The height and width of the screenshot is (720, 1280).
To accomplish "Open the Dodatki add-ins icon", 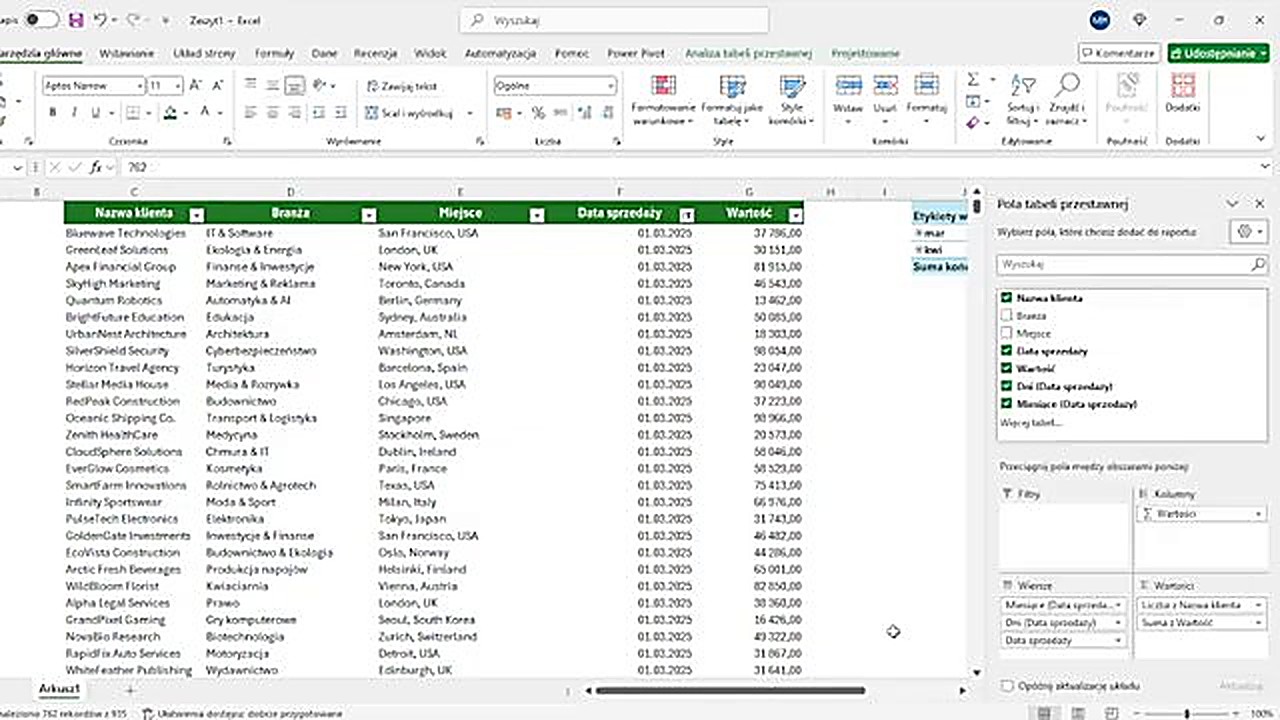I will pos(1182,92).
